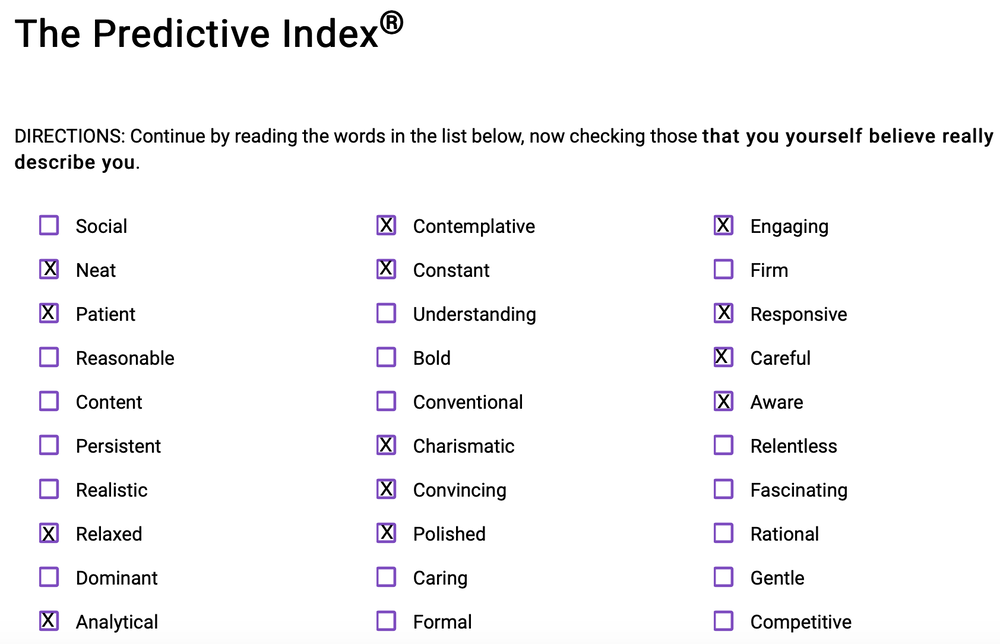Check the Bold checkbox
This screenshot has height=644, width=1000.
pyautogui.click(x=386, y=358)
